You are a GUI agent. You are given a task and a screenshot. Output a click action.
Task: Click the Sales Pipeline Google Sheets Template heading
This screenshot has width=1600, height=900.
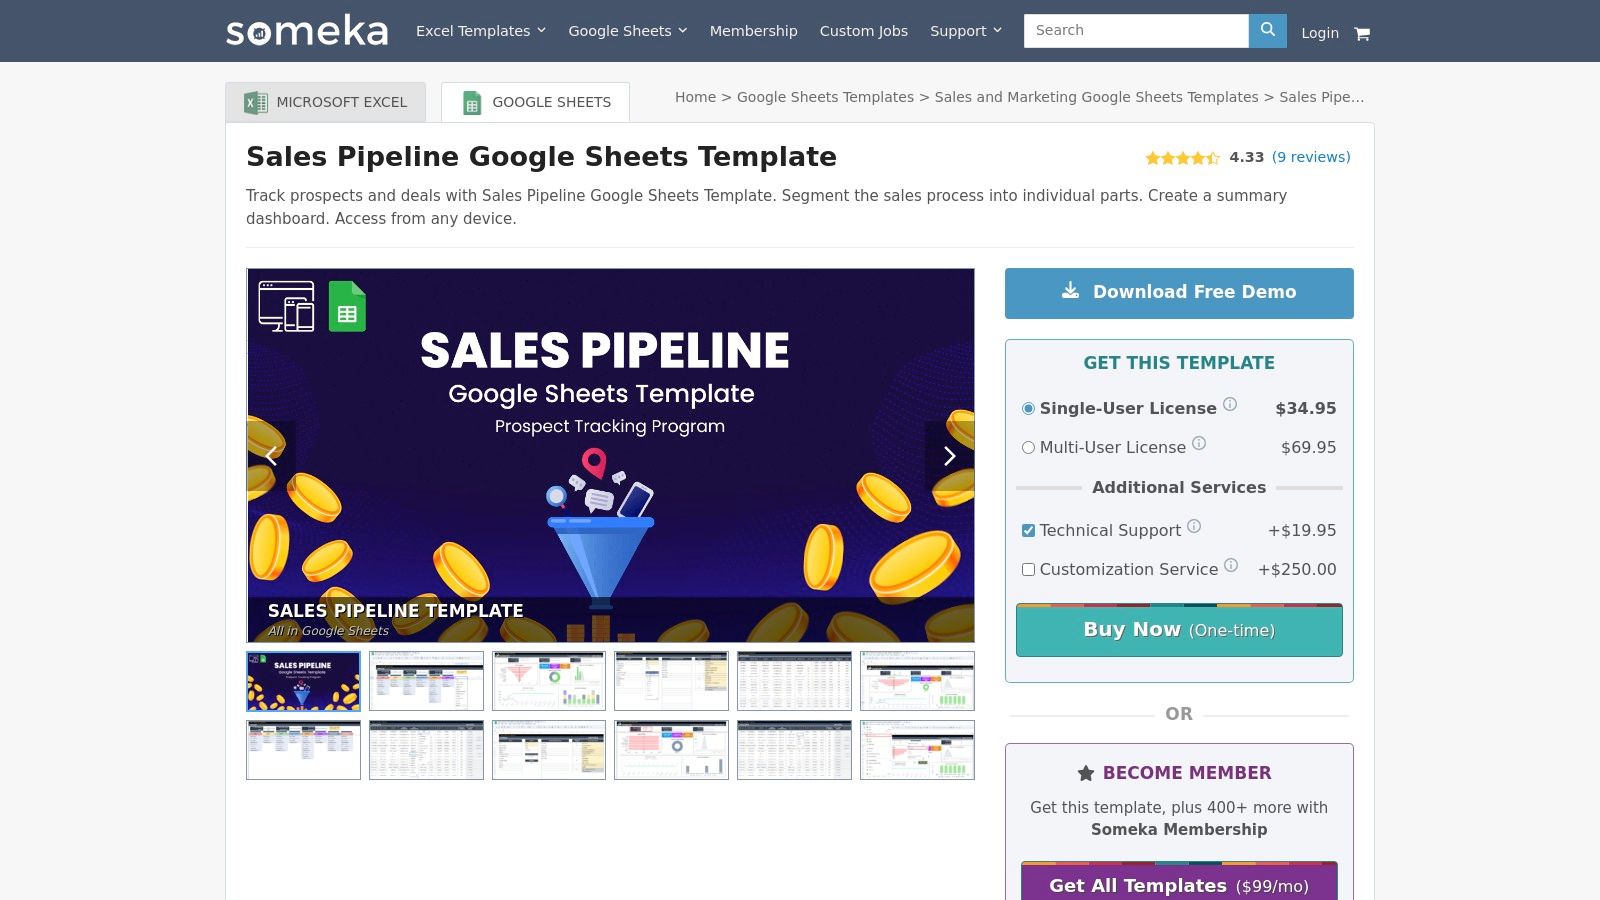[x=541, y=157]
